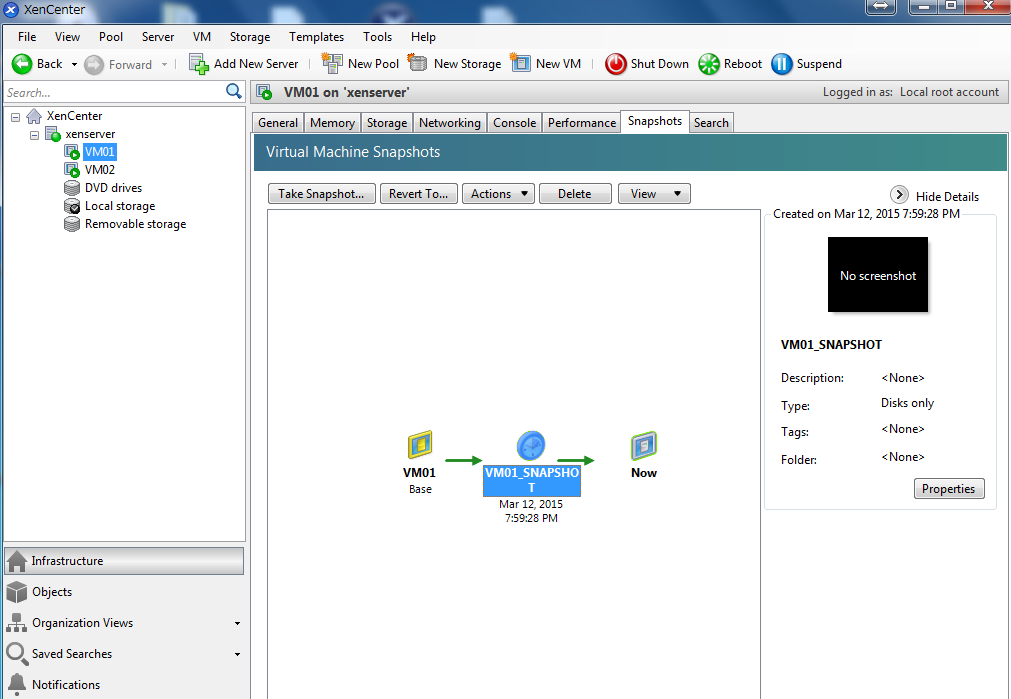1011x699 pixels.
Task: Click the Organization Views hierarchy icon
Action: click(x=17, y=623)
